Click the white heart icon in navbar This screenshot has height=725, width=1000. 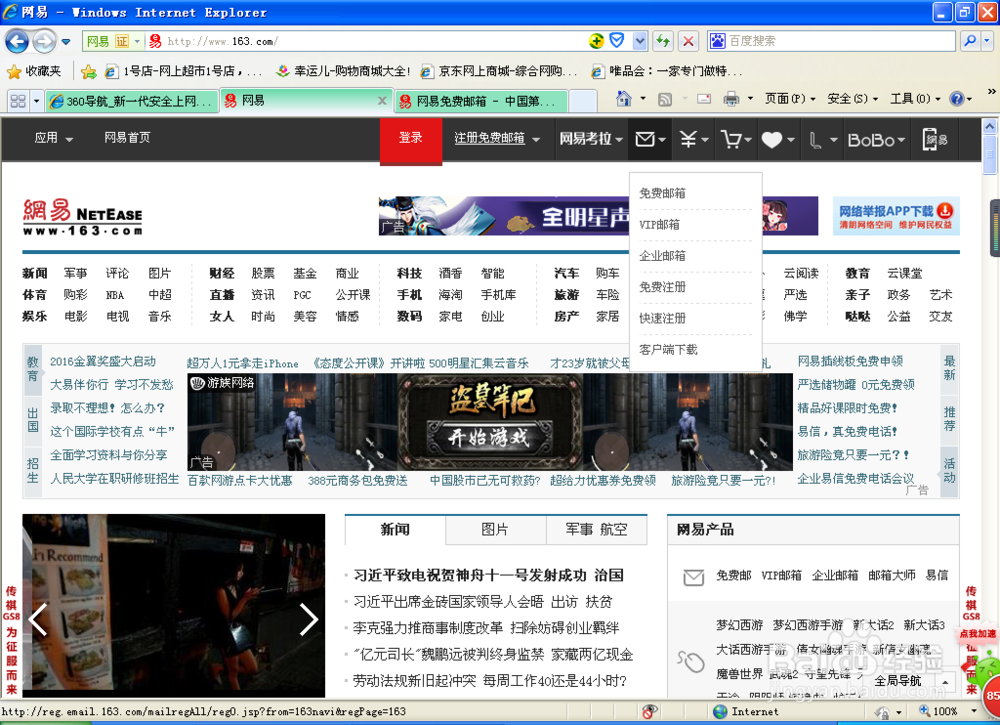point(772,140)
